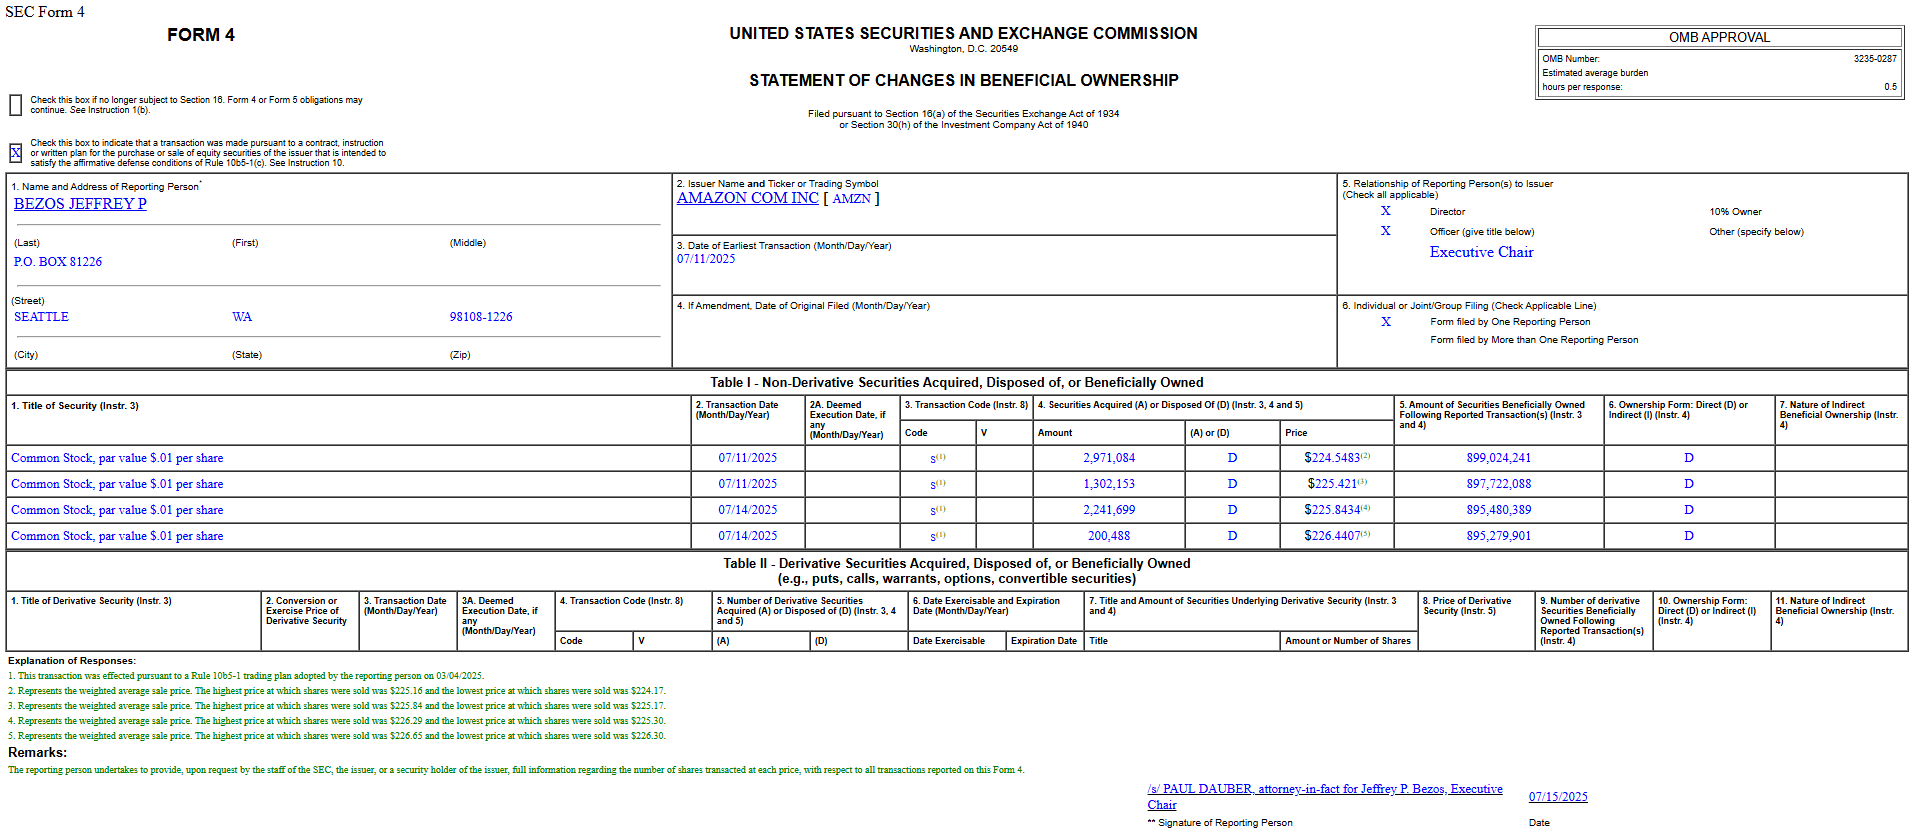Click the 899,024,241 beneficially owned amount
This screenshot has width=1913, height=832.
[x=1499, y=458]
